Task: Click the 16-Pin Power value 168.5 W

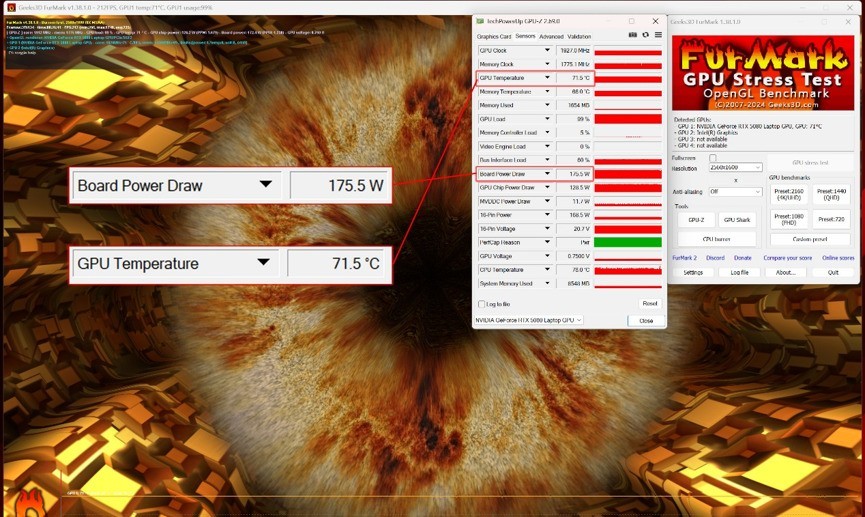Action: [x=573, y=215]
